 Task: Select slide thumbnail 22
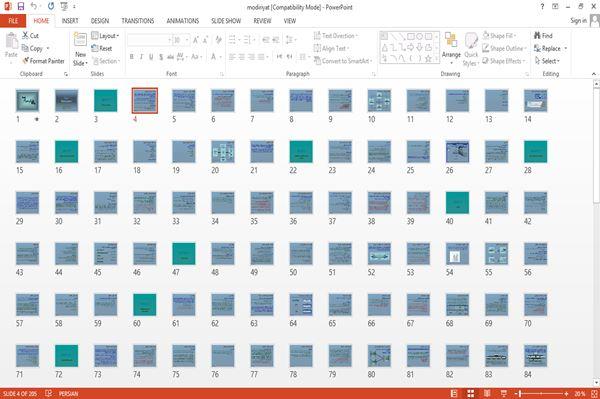click(301, 151)
